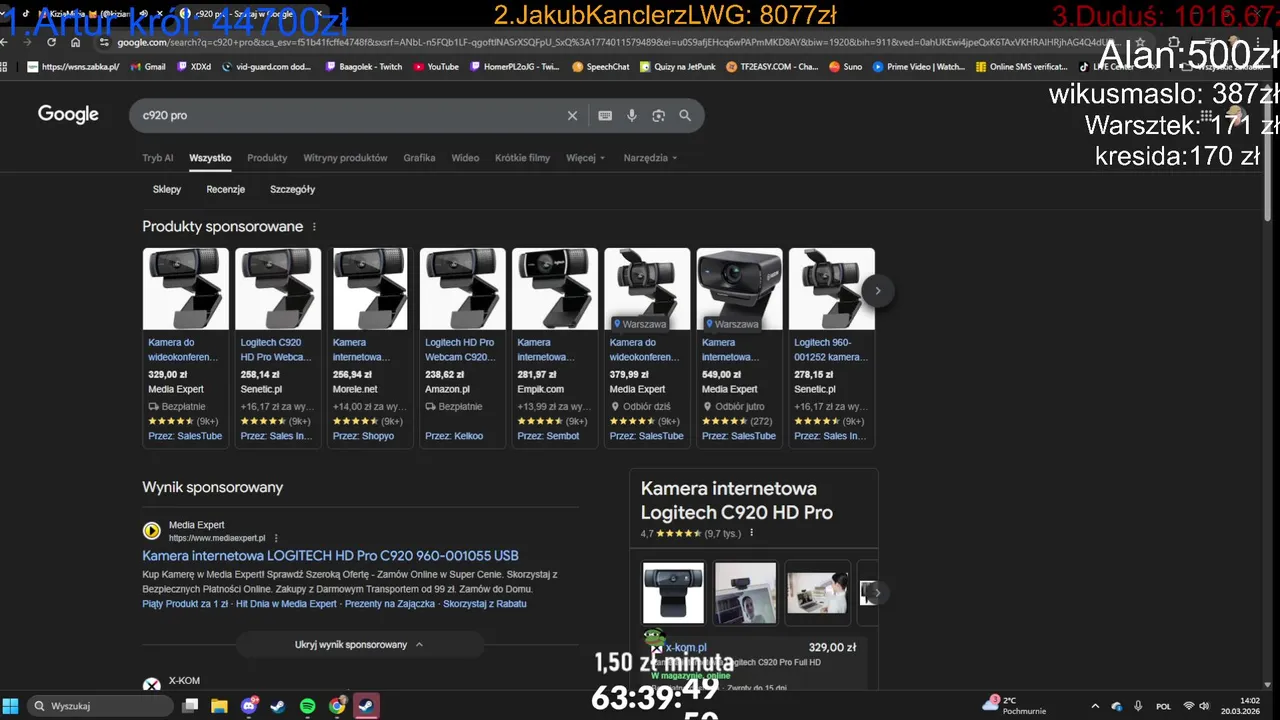This screenshot has width=1280, height=720.
Task: Expand the Więcej dropdown menu
Action: click(585, 158)
